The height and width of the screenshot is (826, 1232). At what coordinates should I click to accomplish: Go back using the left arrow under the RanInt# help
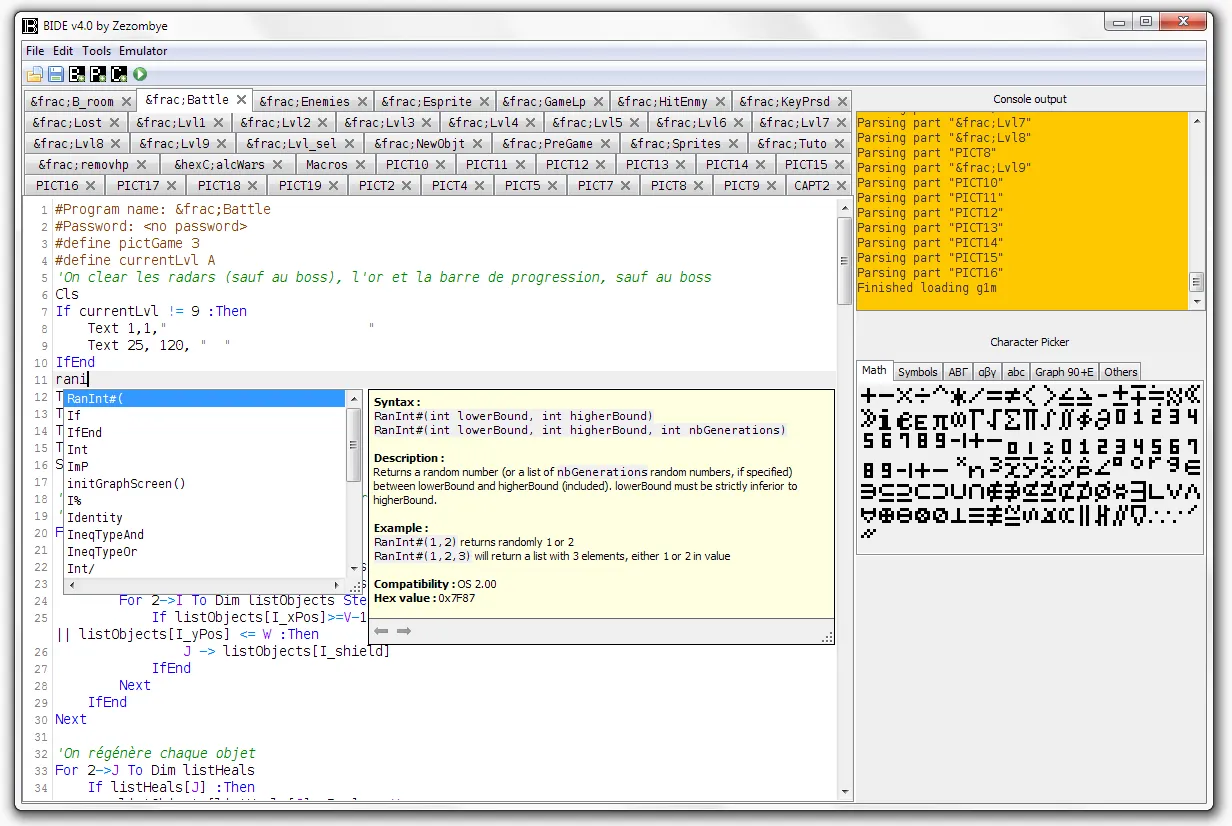coord(381,630)
